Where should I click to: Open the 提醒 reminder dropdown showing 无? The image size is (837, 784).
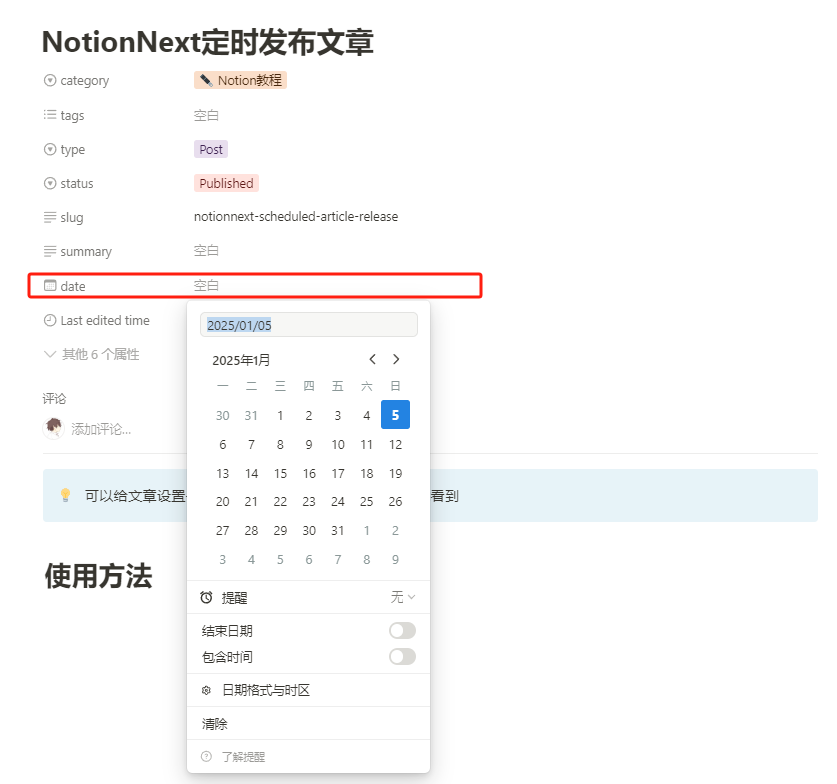(403, 597)
